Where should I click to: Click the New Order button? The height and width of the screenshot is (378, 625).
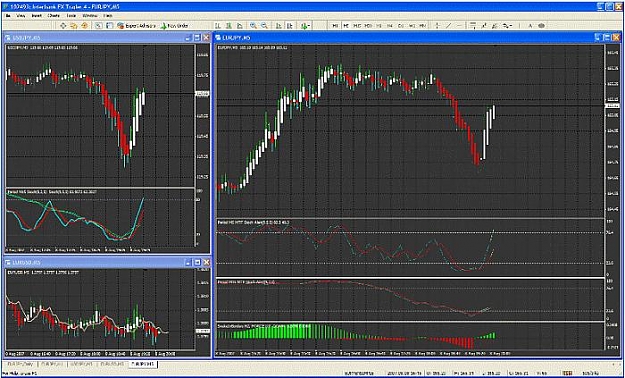(x=175, y=26)
